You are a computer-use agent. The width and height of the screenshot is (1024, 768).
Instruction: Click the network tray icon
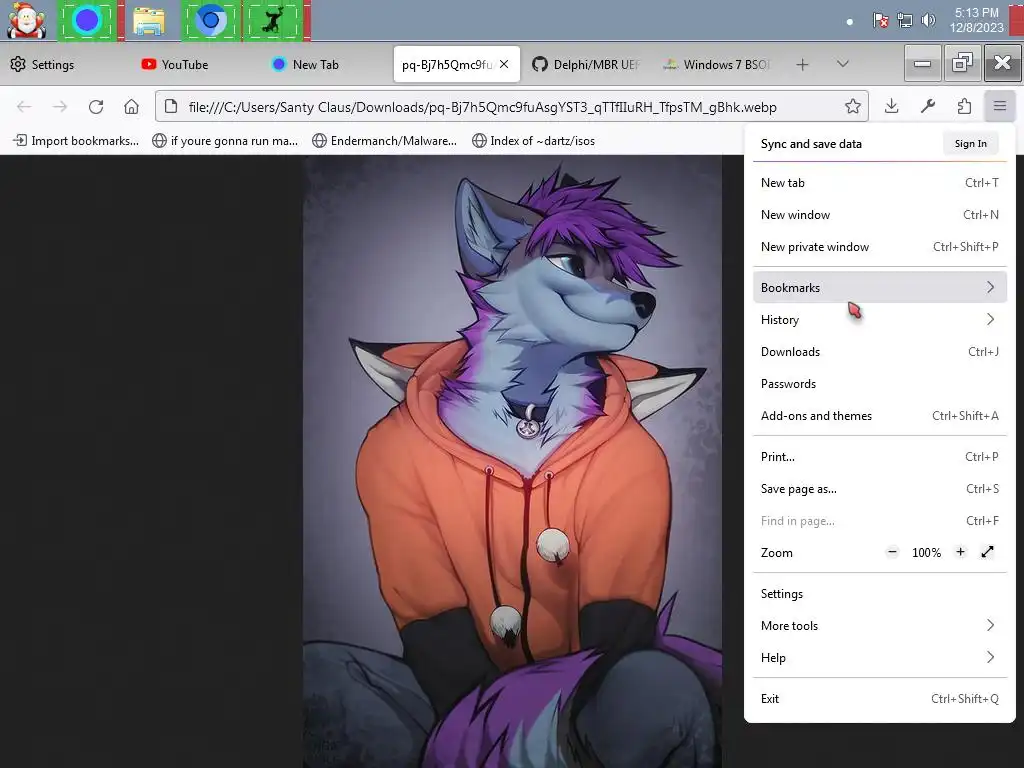tap(904, 20)
